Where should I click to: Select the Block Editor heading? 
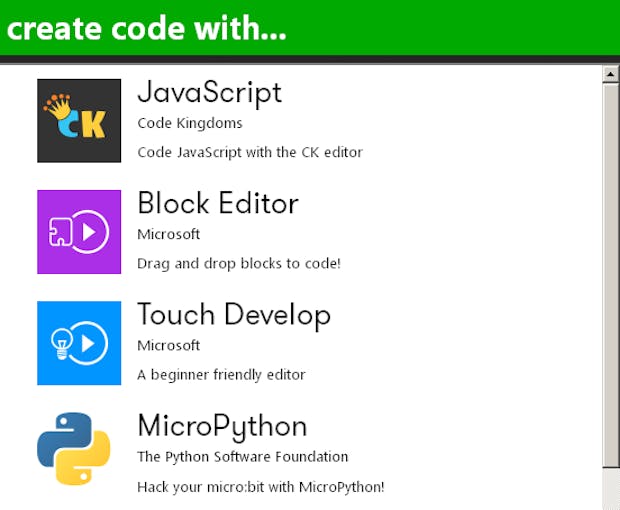(218, 203)
